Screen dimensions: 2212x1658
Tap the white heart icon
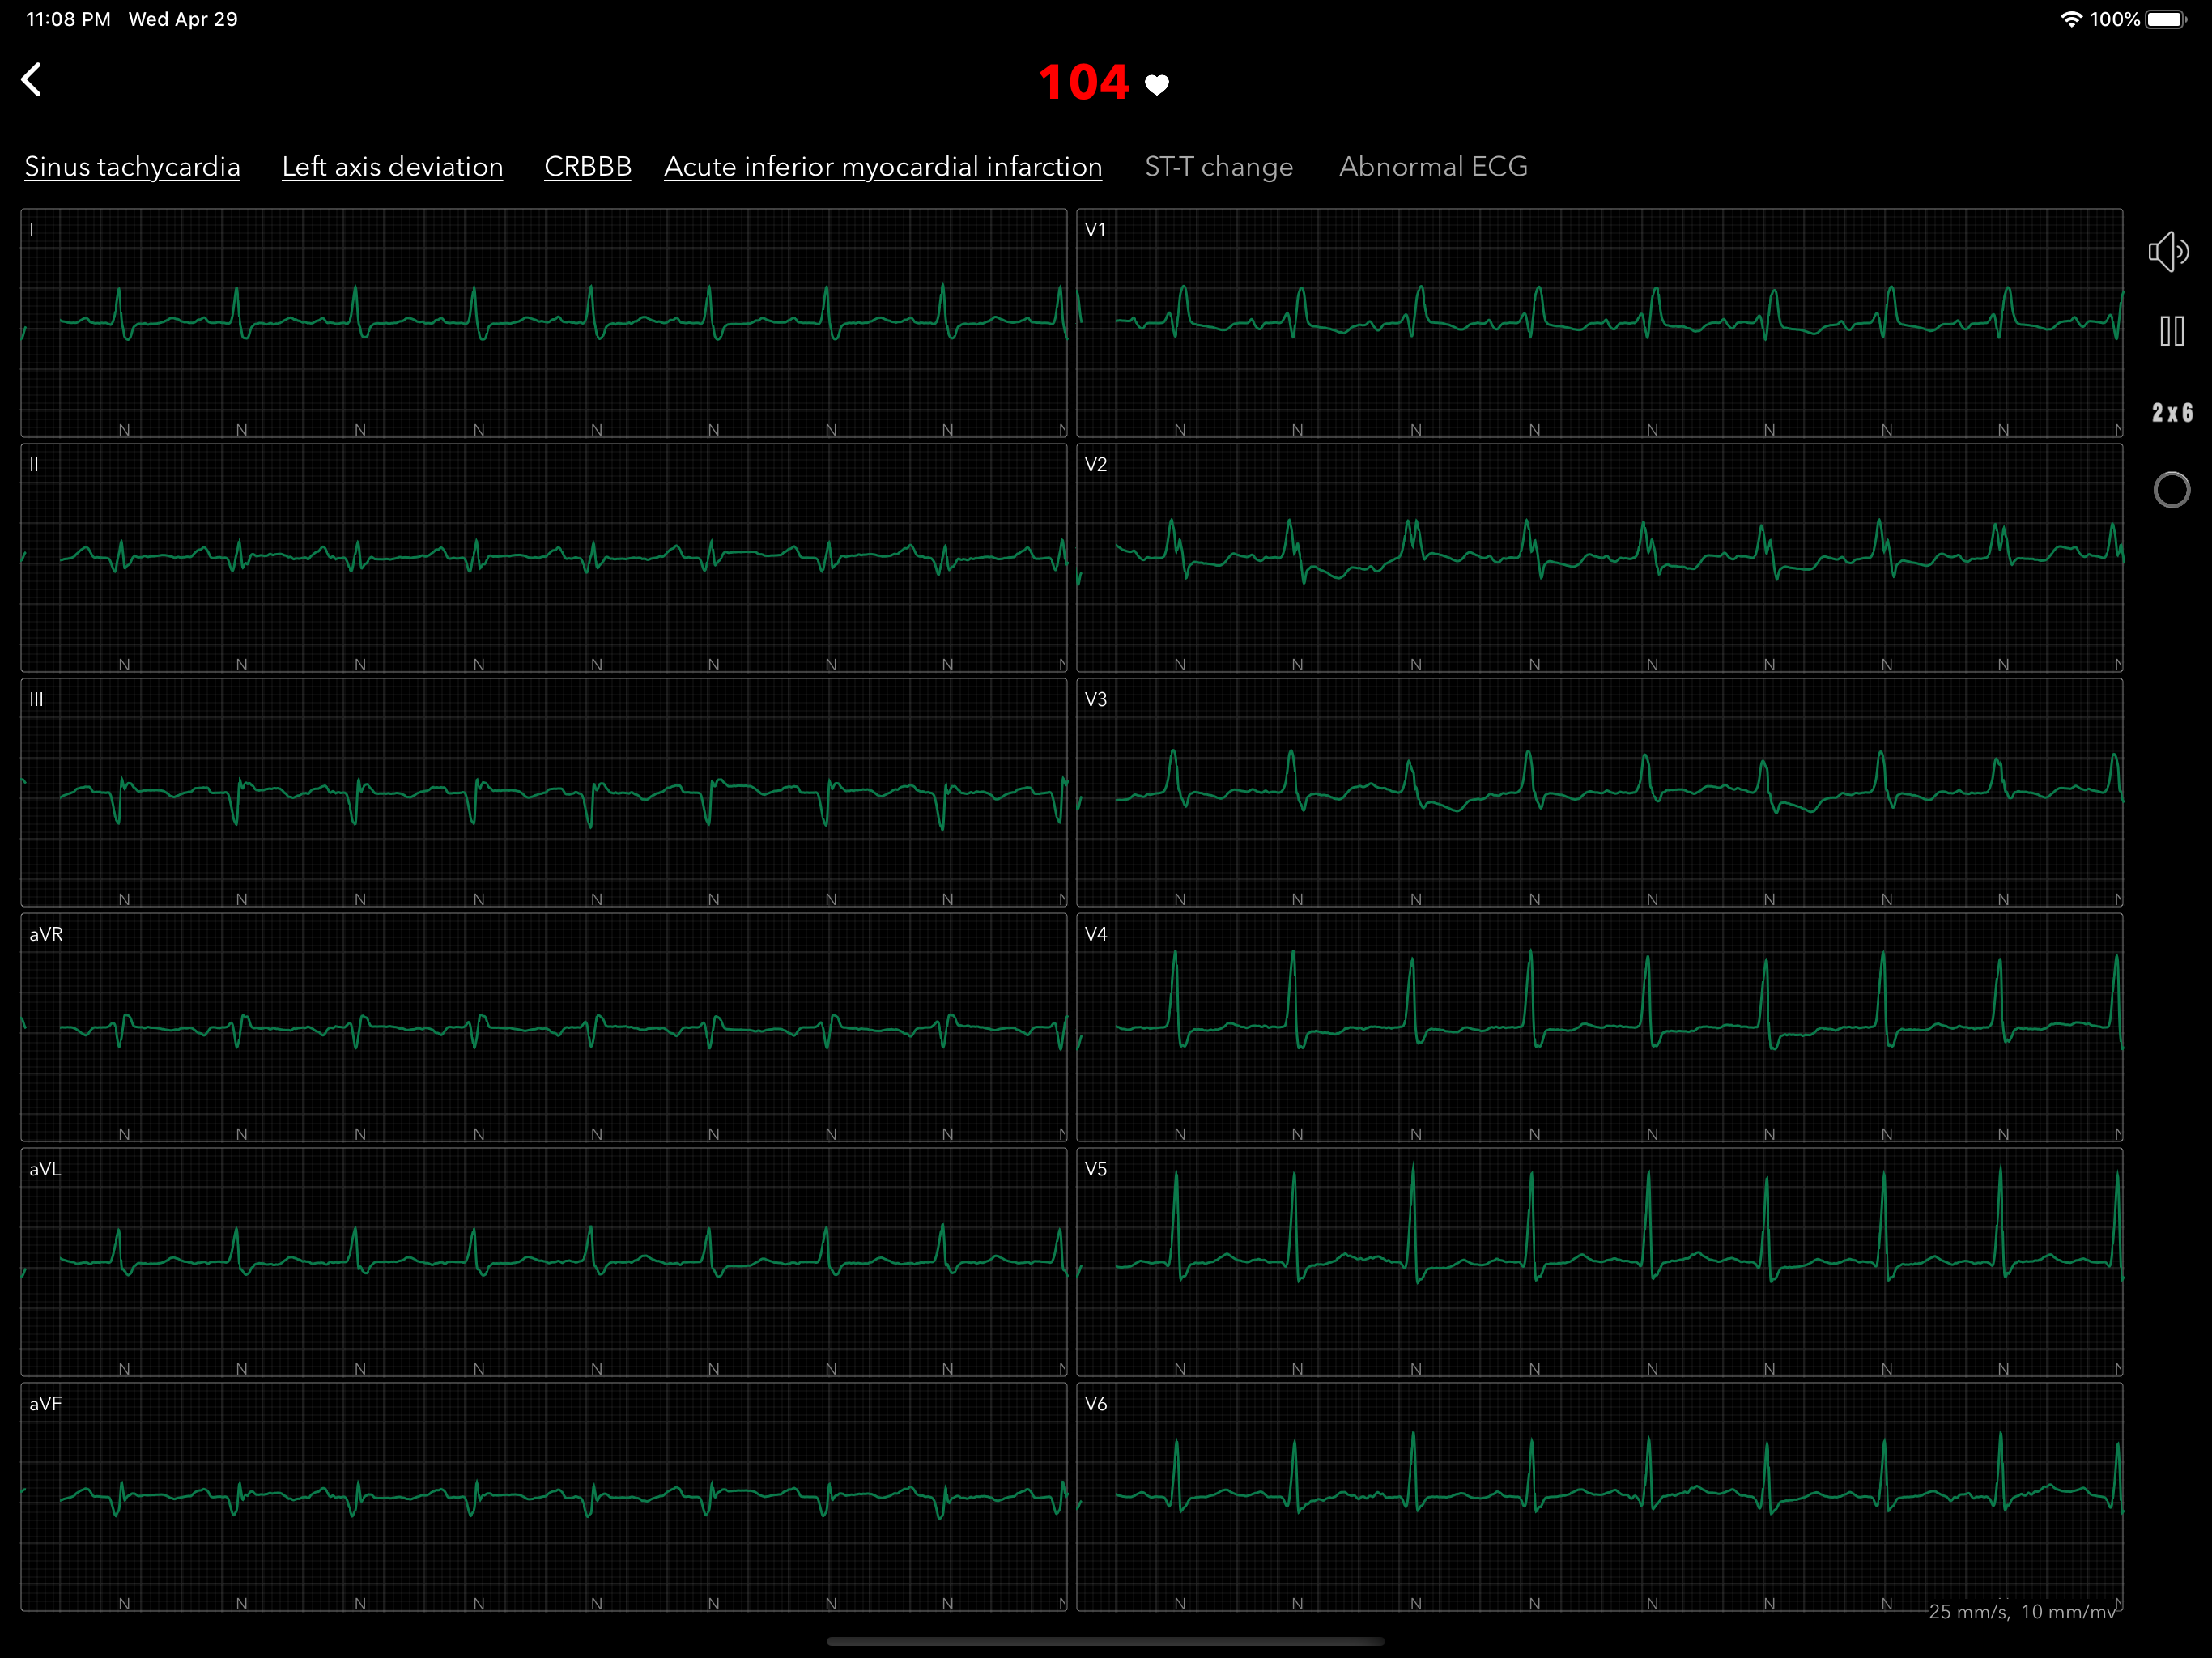tap(1157, 85)
